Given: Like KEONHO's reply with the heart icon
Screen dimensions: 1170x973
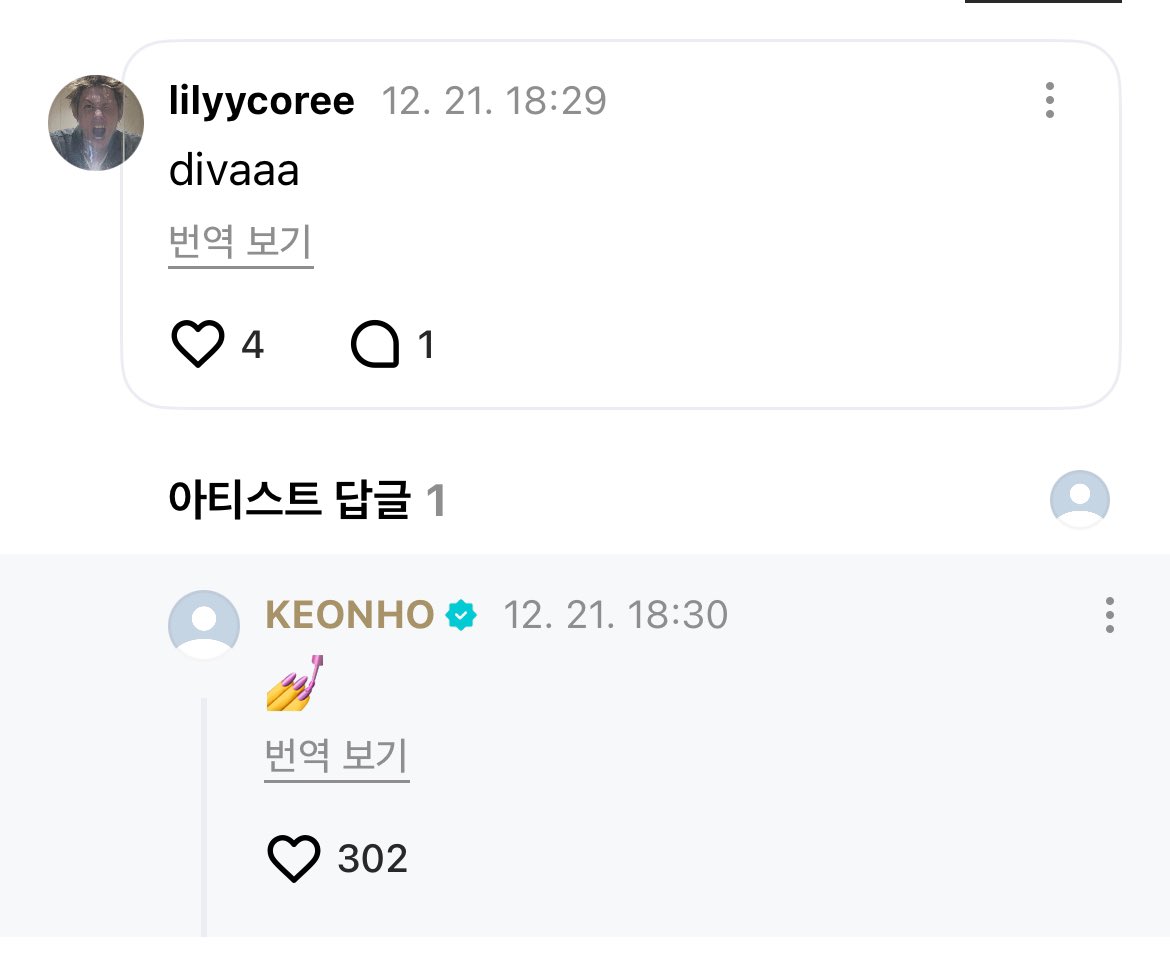Looking at the screenshot, I should (x=293, y=858).
